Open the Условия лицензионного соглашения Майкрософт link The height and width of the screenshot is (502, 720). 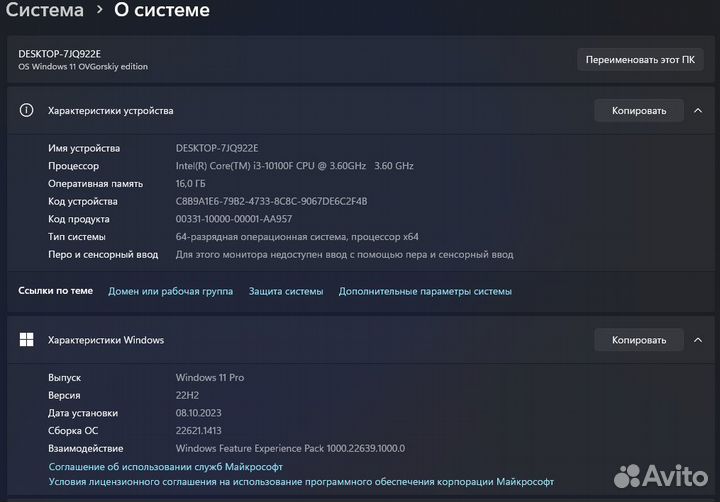pyautogui.click(x=301, y=481)
